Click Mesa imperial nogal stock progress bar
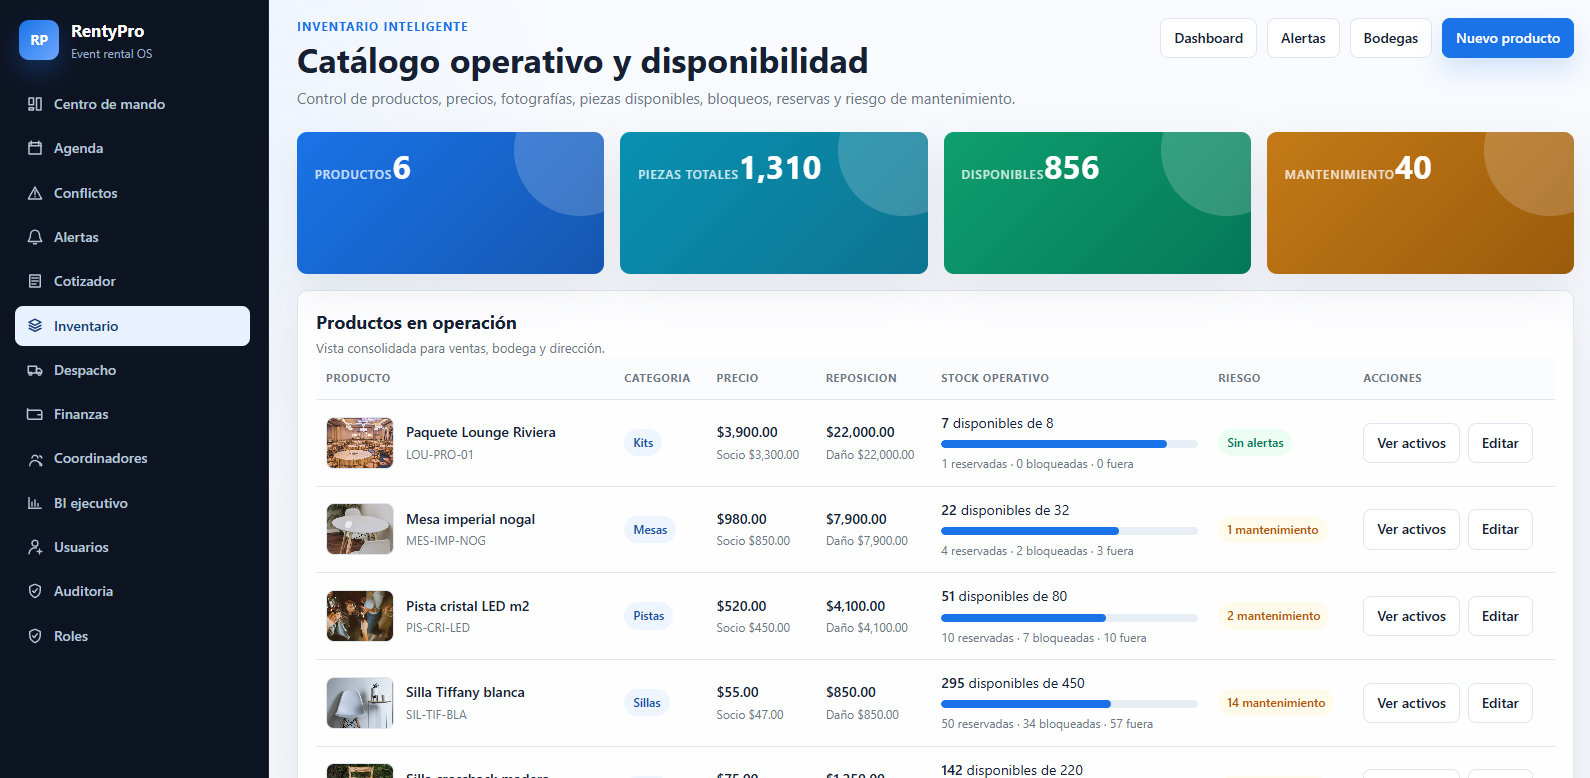 point(1069,531)
